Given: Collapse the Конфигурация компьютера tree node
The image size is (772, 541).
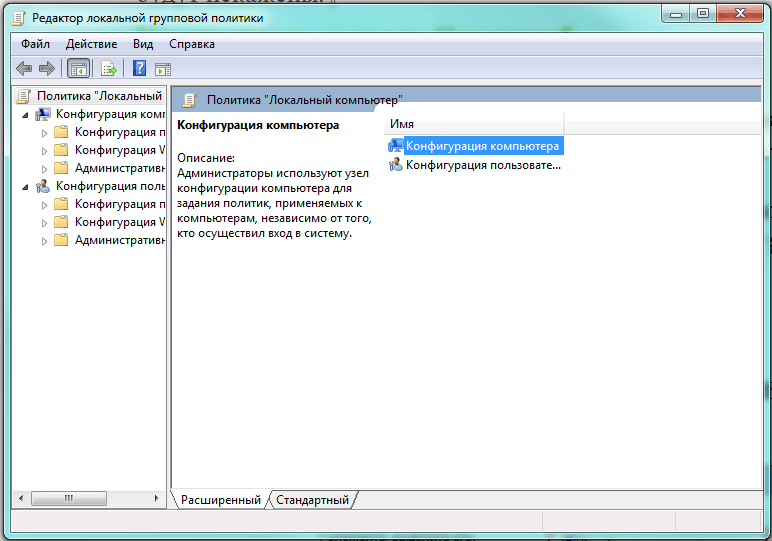Looking at the screenshot, I should 25,116.
